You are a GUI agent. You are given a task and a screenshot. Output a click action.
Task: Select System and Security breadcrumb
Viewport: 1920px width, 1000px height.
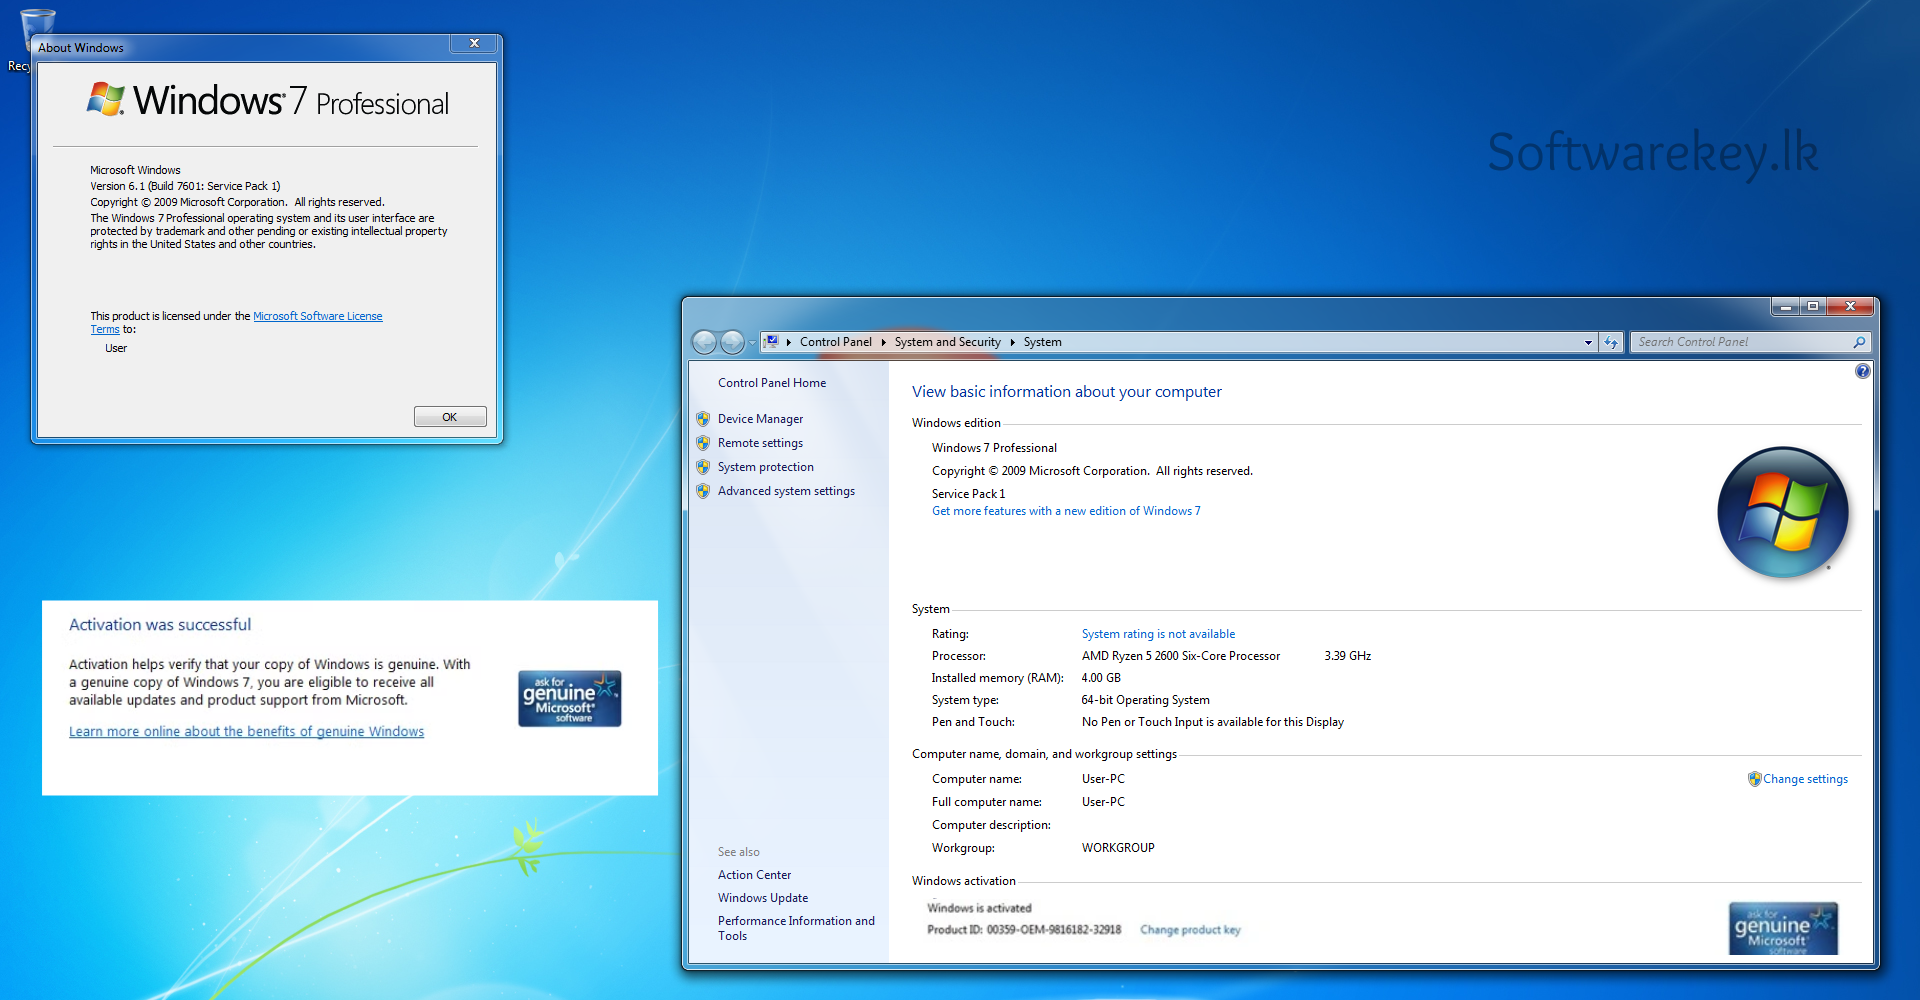[x=947, y=342]
